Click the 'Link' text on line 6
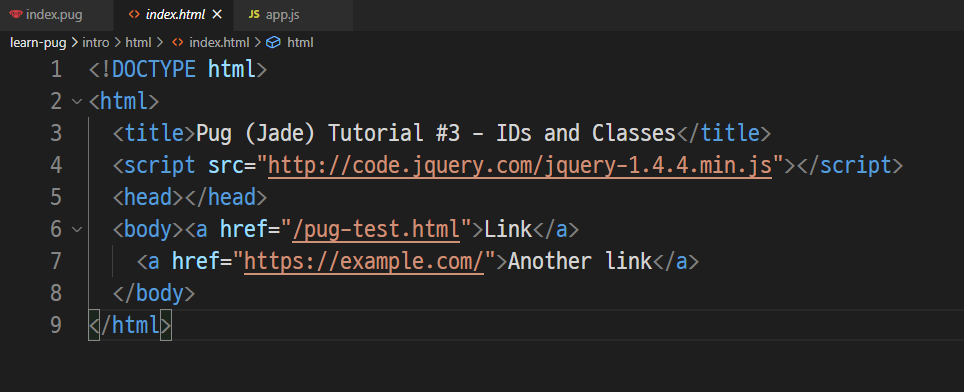The width and height of the screenshot is (964, 392). tap(508, 229)
